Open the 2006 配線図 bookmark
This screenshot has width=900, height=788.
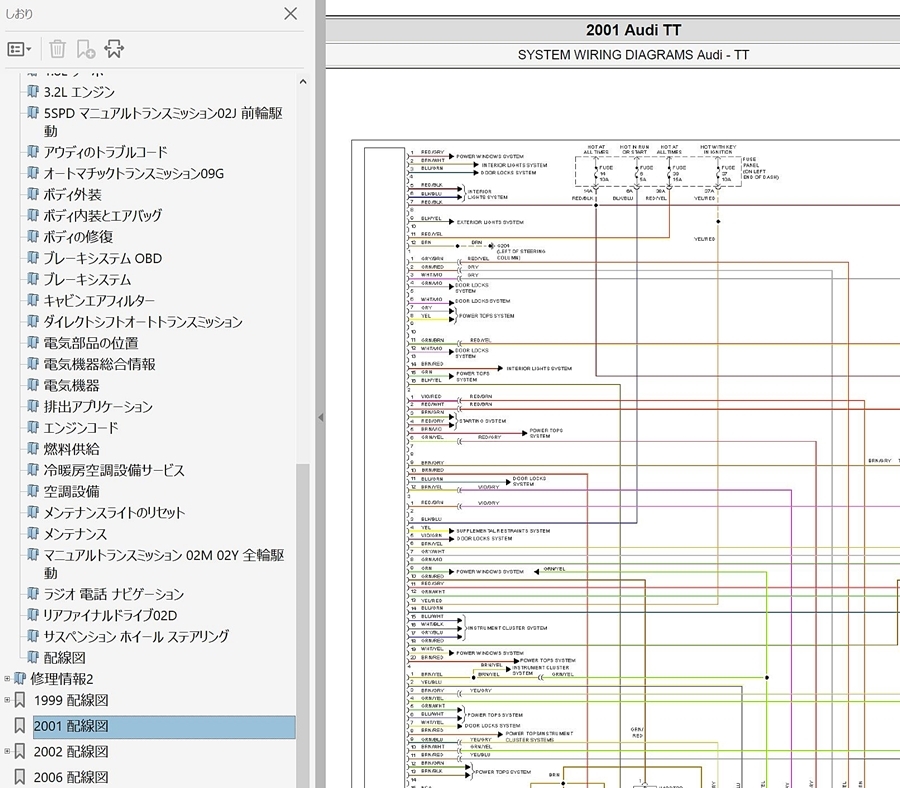(71, 777)
